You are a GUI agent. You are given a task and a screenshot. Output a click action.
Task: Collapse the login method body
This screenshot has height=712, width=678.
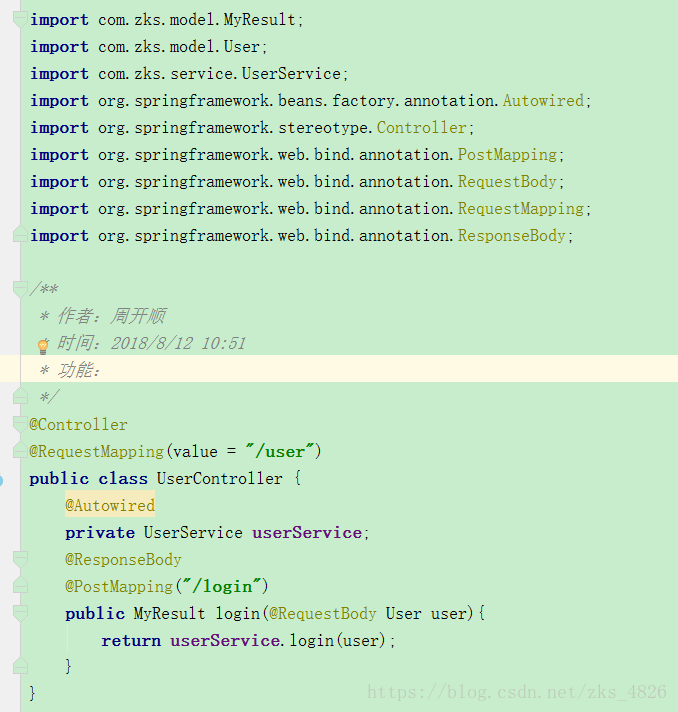point(20,613)
